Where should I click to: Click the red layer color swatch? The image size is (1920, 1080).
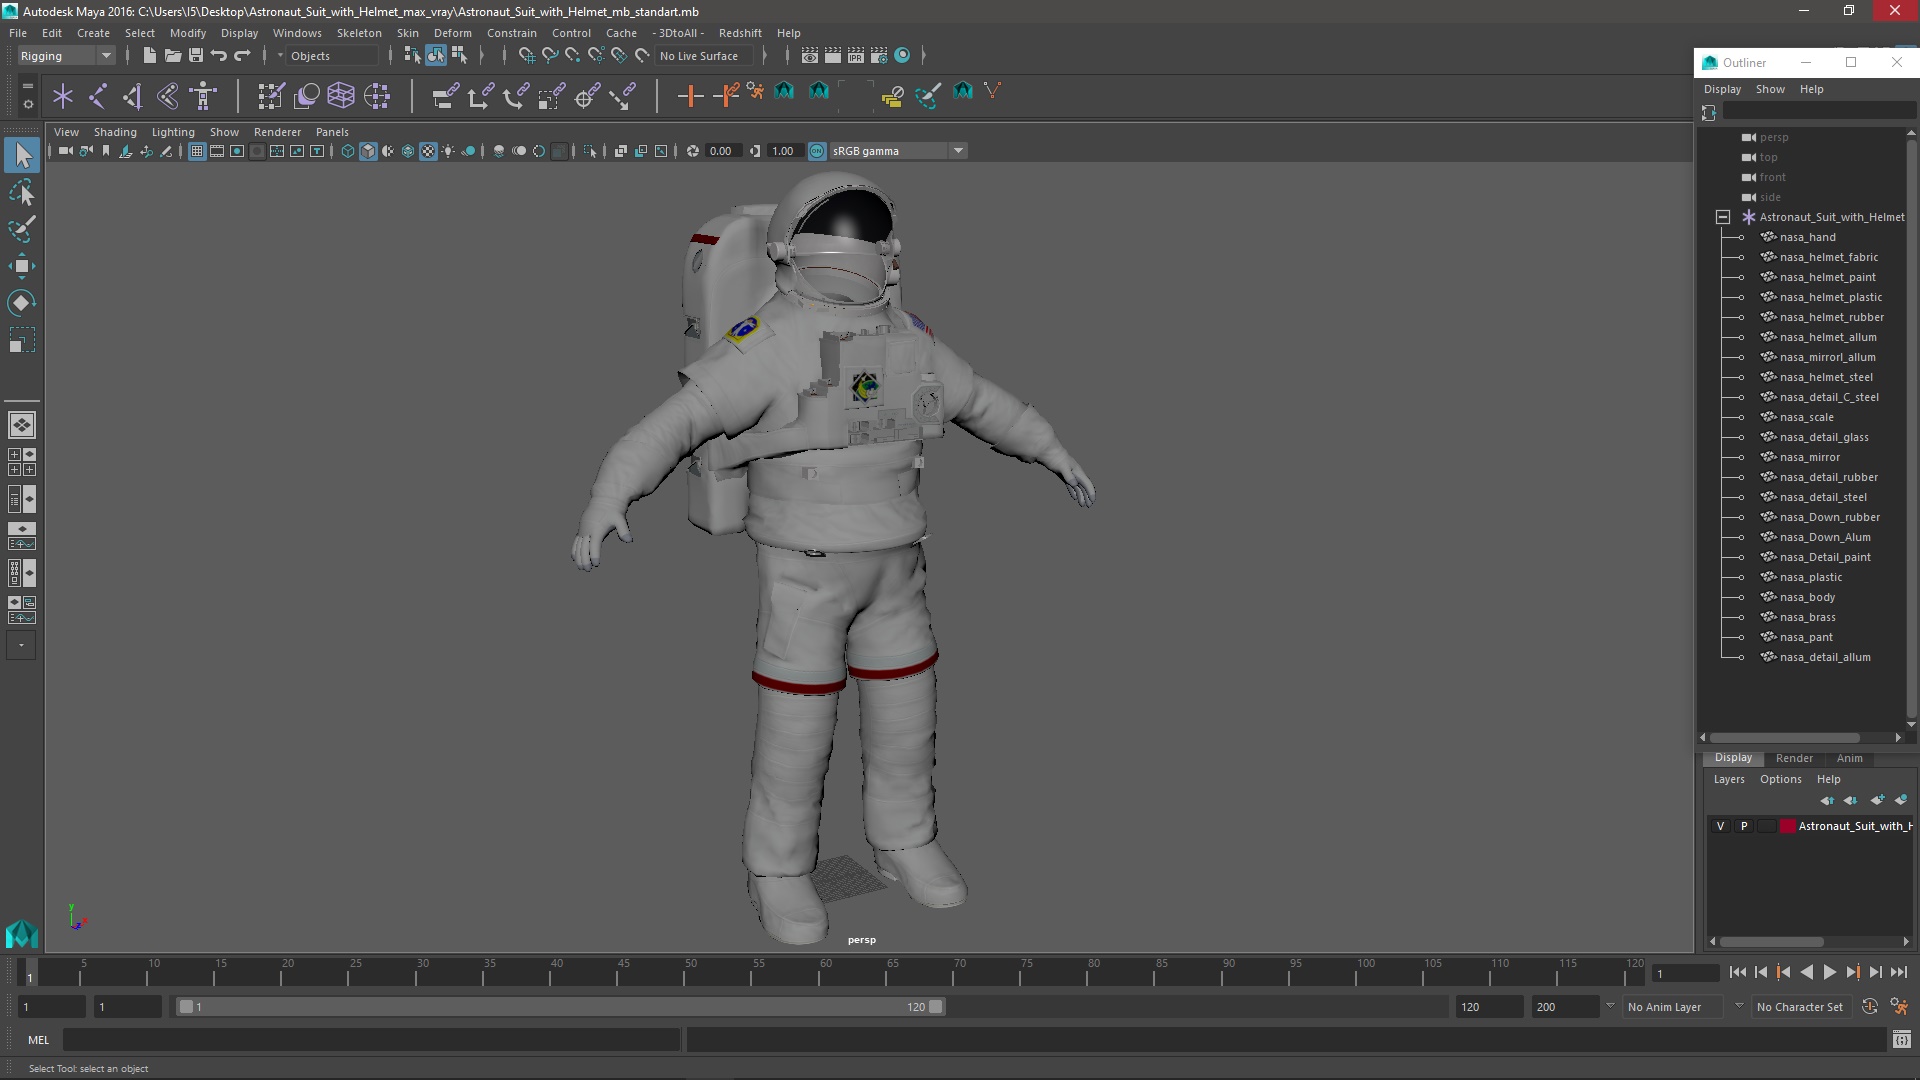1788,826
